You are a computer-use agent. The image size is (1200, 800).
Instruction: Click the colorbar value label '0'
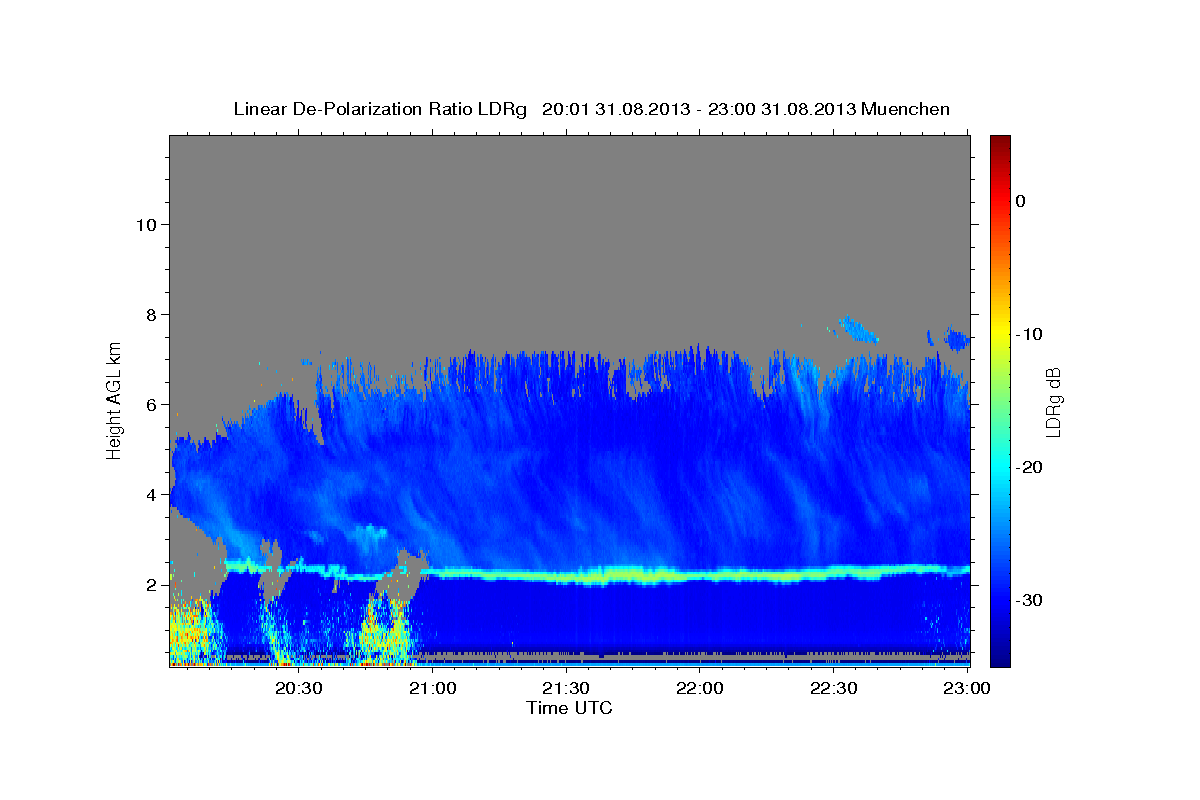coord(1020,201)
